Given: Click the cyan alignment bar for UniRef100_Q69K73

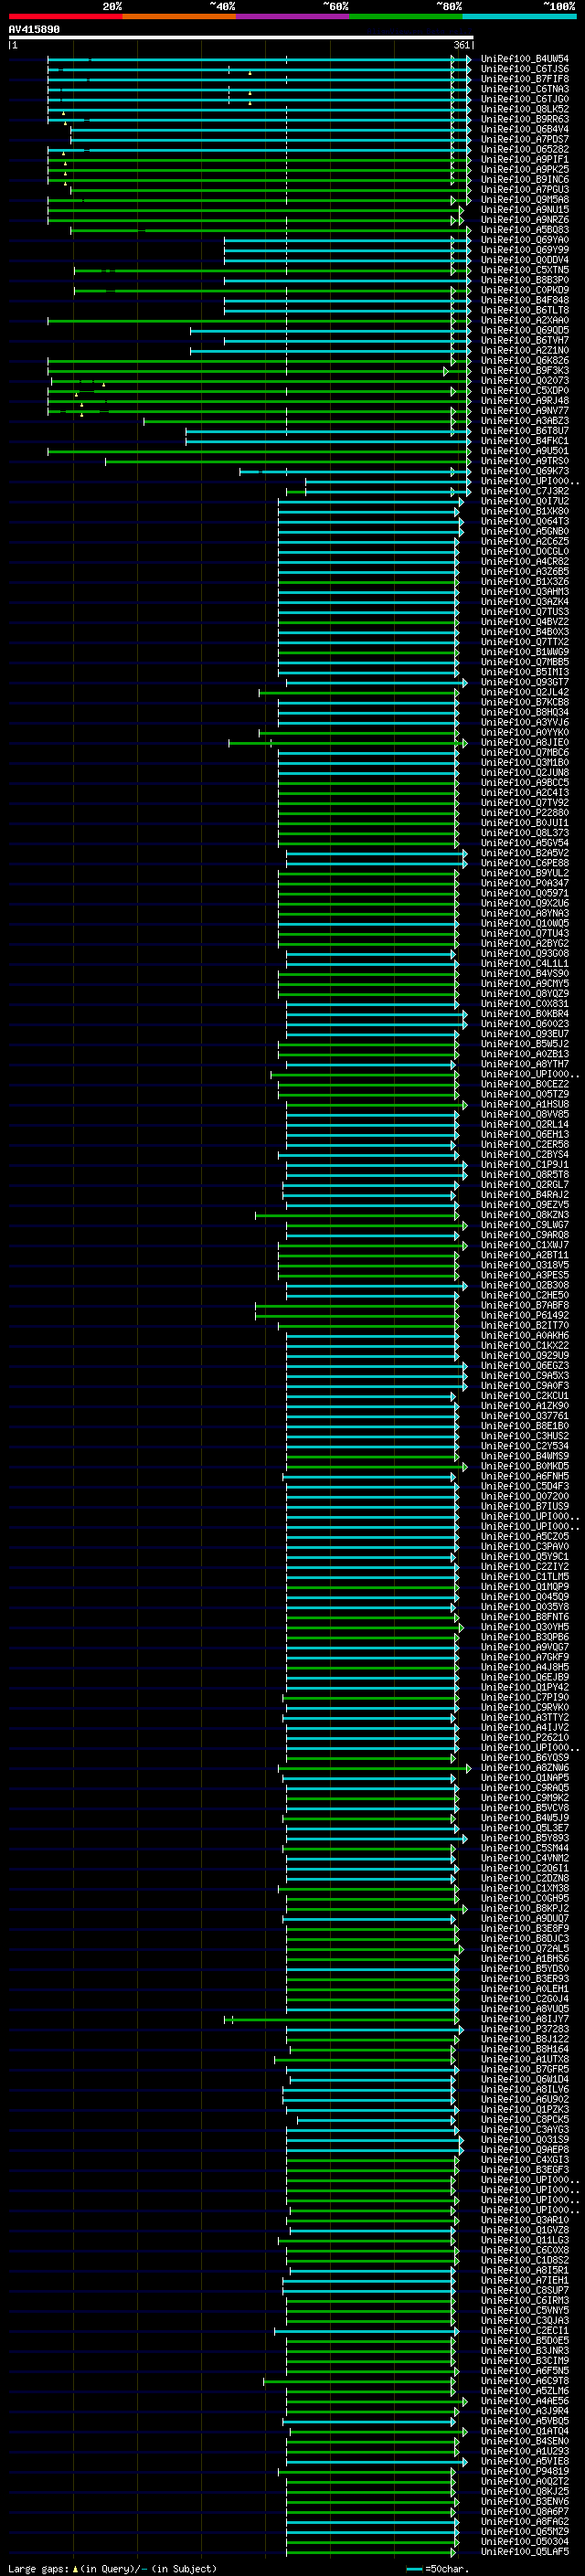Looking at the screenshot, I should pyautogui.click(x=355, y=471).
